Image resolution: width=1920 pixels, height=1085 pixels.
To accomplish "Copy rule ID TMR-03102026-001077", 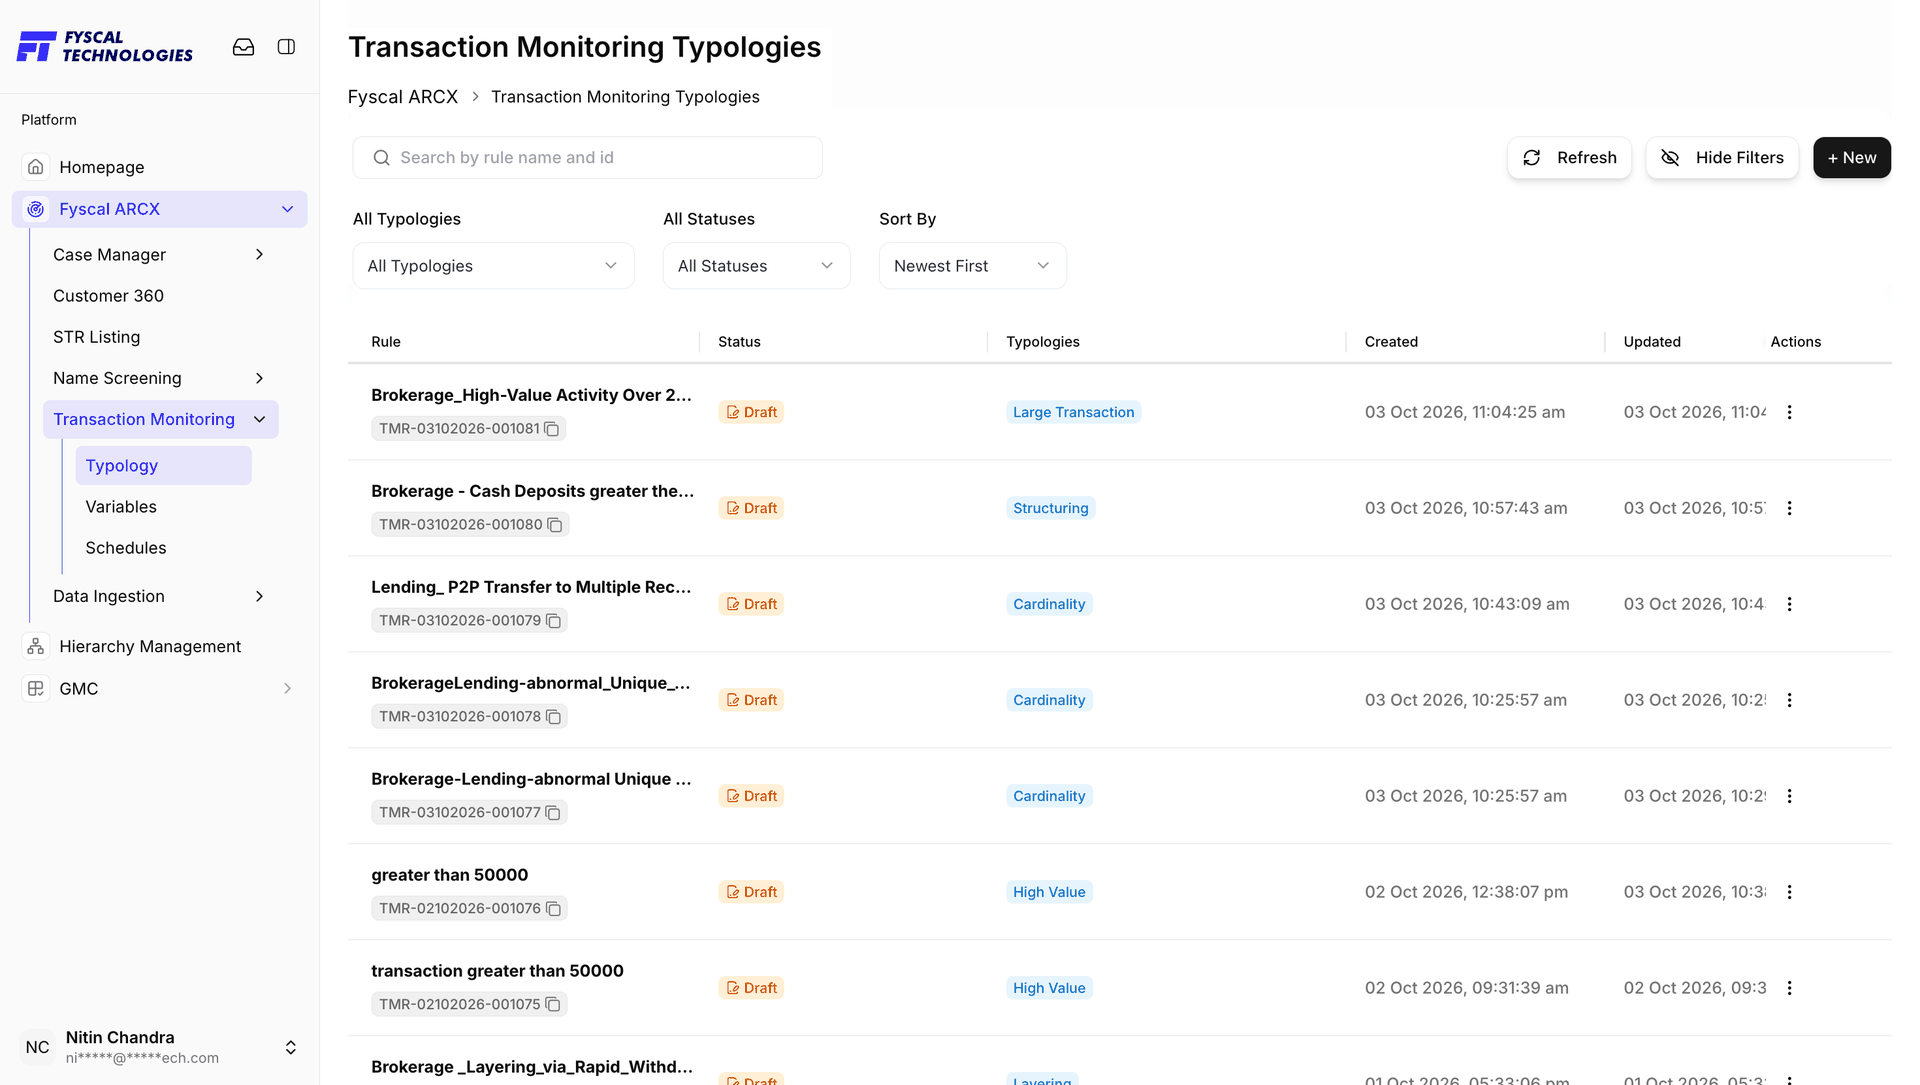I will click(553, 812).
